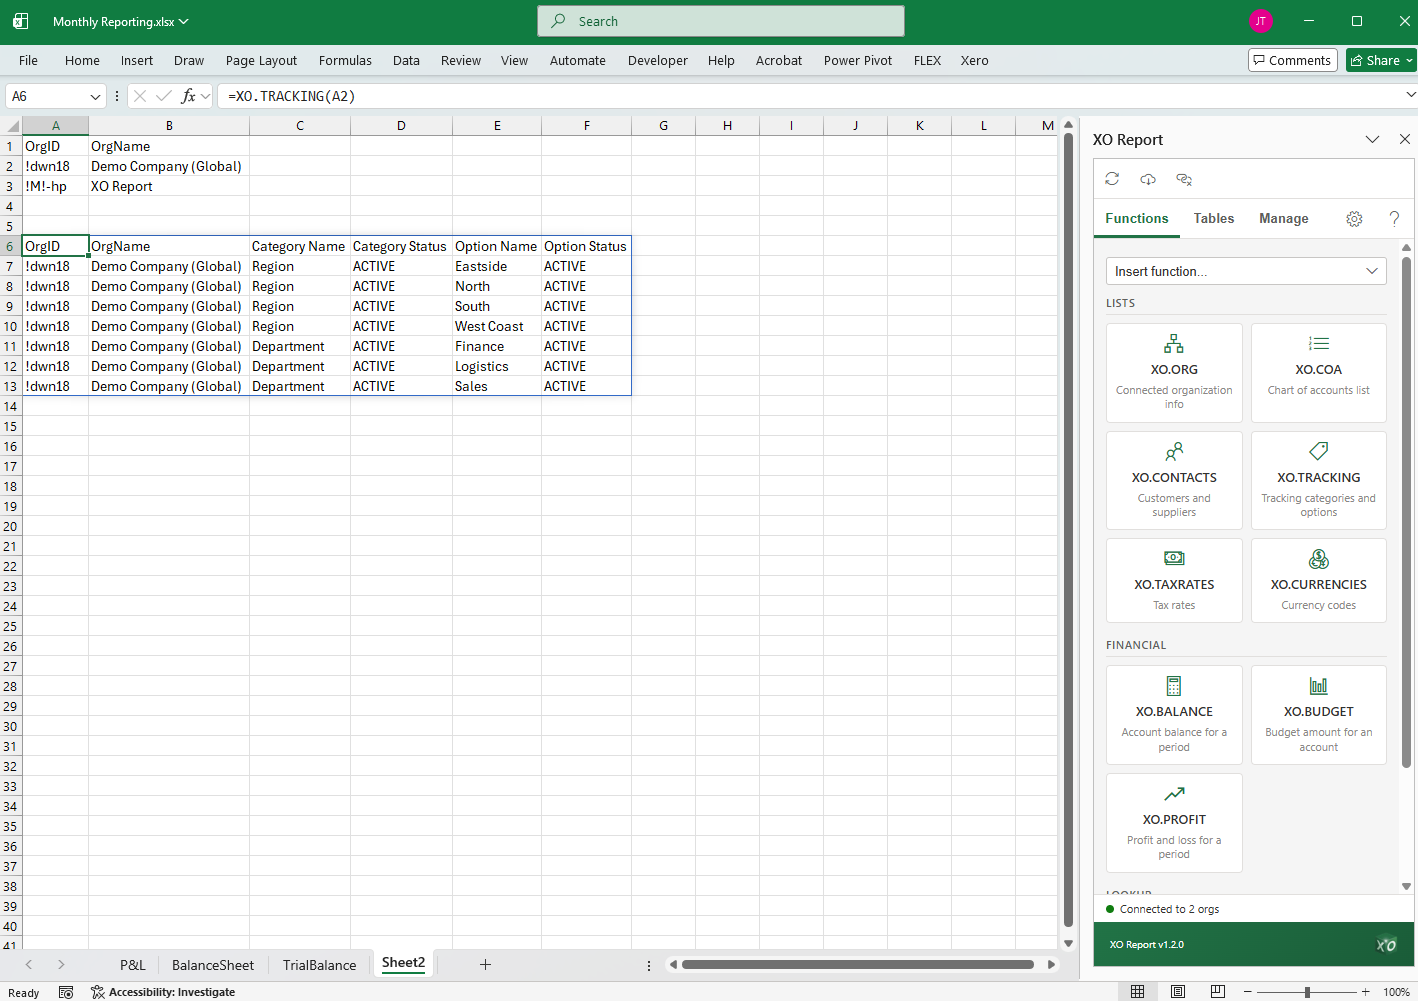The image size is (1418, 1001).
Task: Confirm formula entry with the checkmark icon
Action: 164,96
